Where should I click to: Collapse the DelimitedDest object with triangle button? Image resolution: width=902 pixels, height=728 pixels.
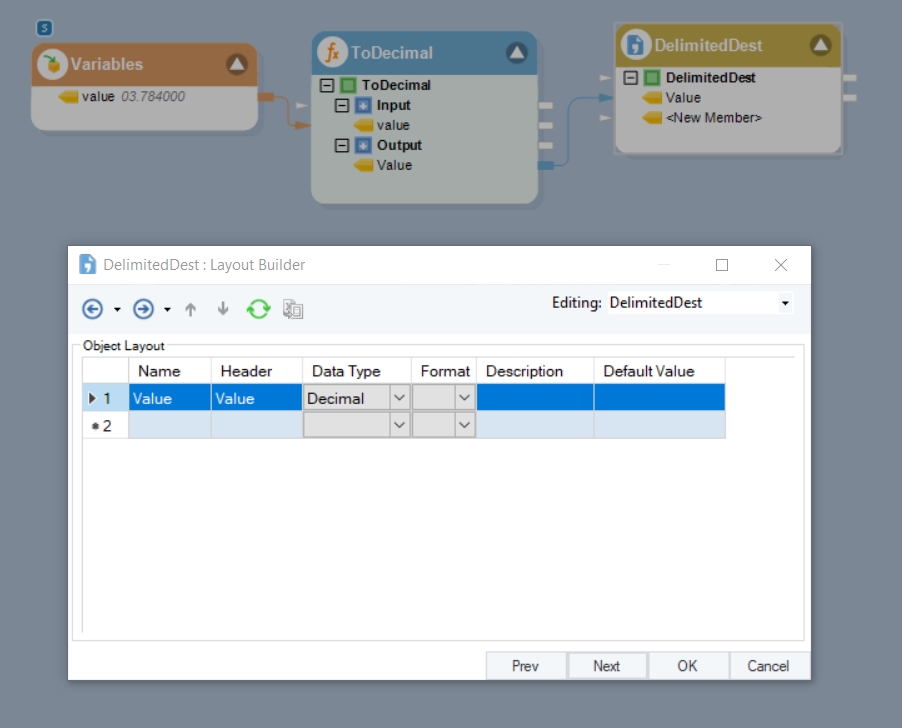pyautogui.click(x=820, y=45)
